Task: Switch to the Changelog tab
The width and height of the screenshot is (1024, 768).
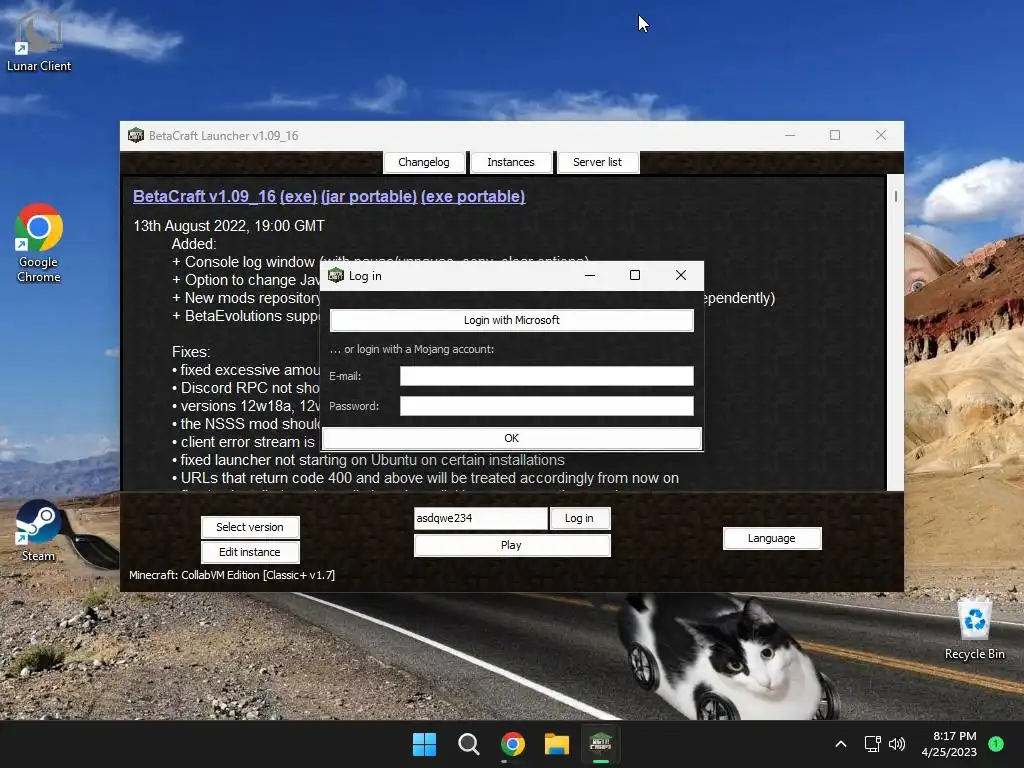Action: (x=424, y=162)
